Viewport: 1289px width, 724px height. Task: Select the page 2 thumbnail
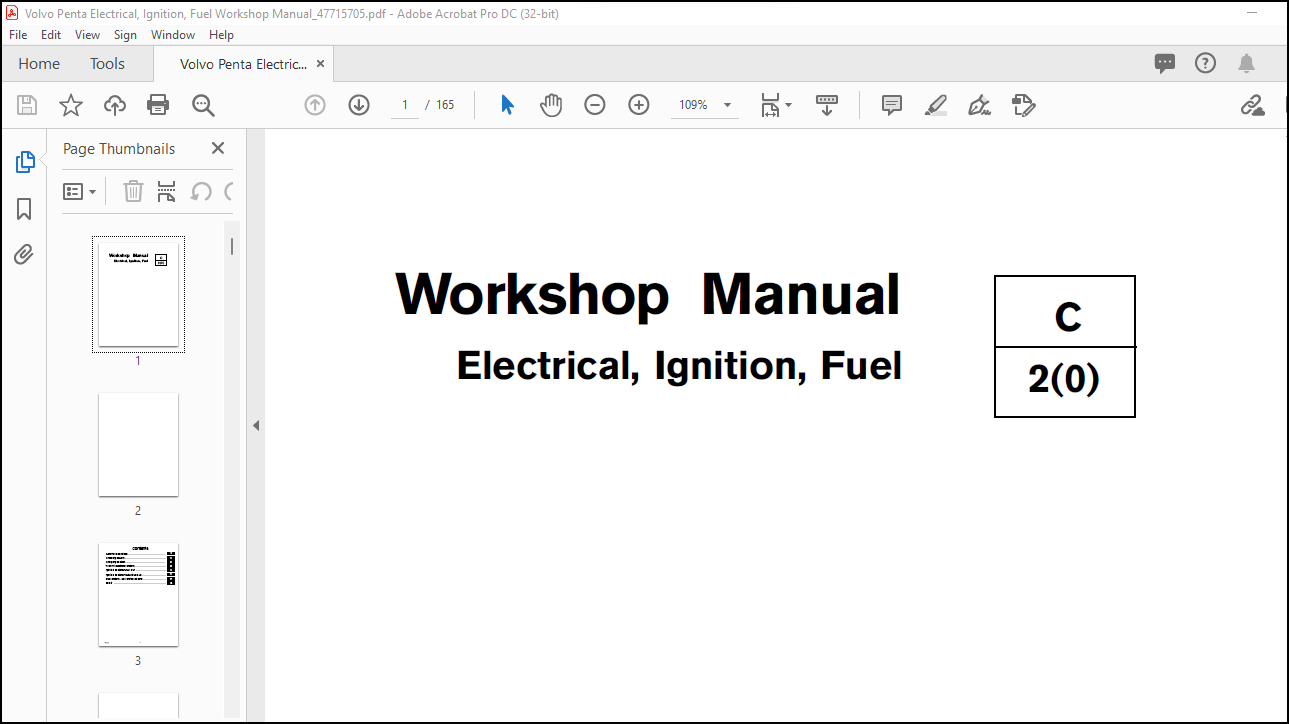coord(138,444)
